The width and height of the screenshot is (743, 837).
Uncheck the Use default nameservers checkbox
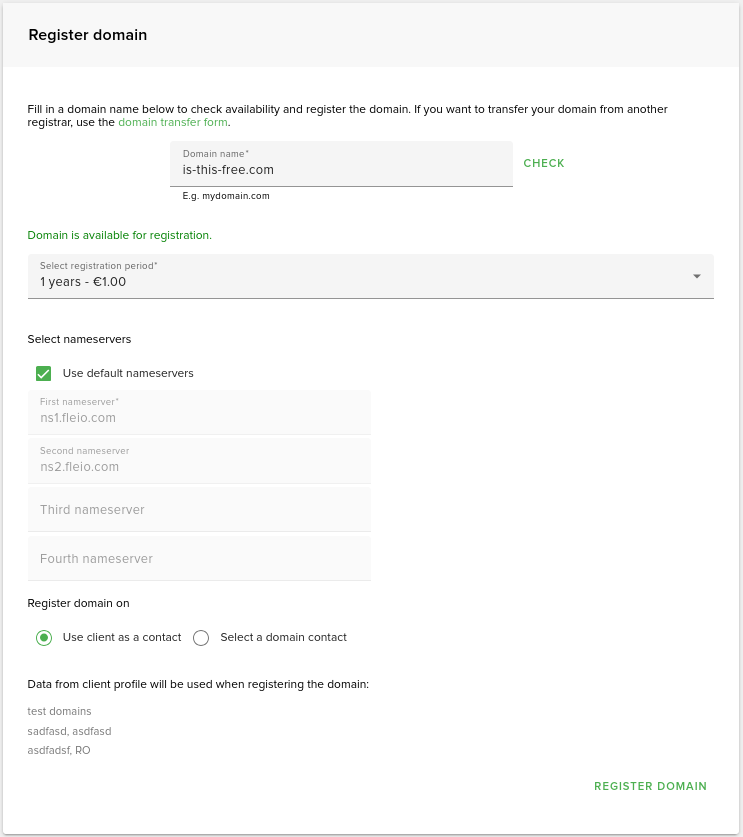[x=44, y=373]
